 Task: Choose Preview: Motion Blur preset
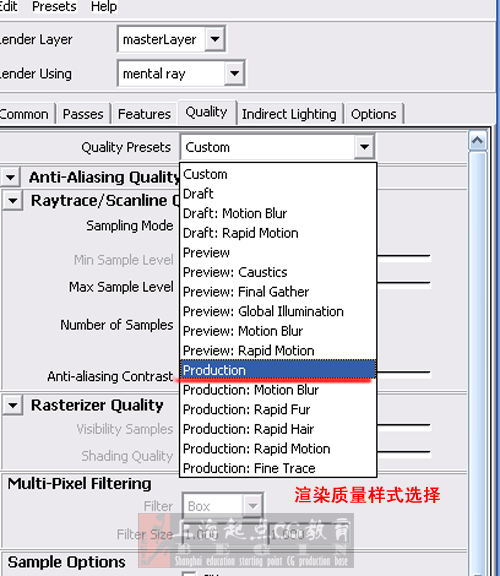point(278,331)
